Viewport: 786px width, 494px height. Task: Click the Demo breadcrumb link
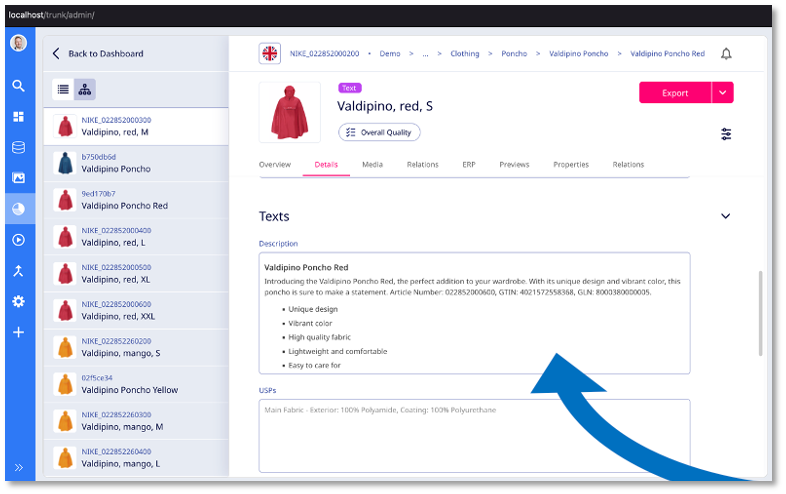point(390,54)
